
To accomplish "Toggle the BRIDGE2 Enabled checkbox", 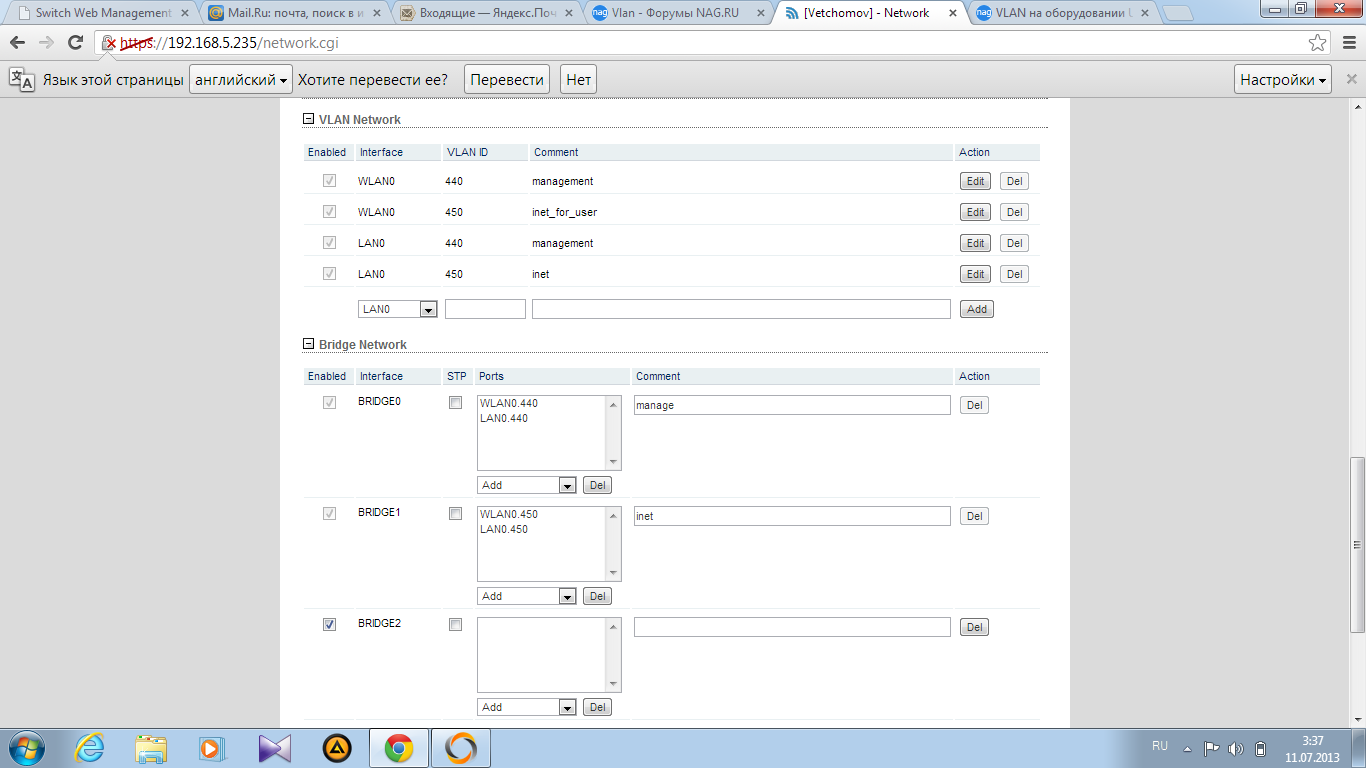I will click(329, 625).
